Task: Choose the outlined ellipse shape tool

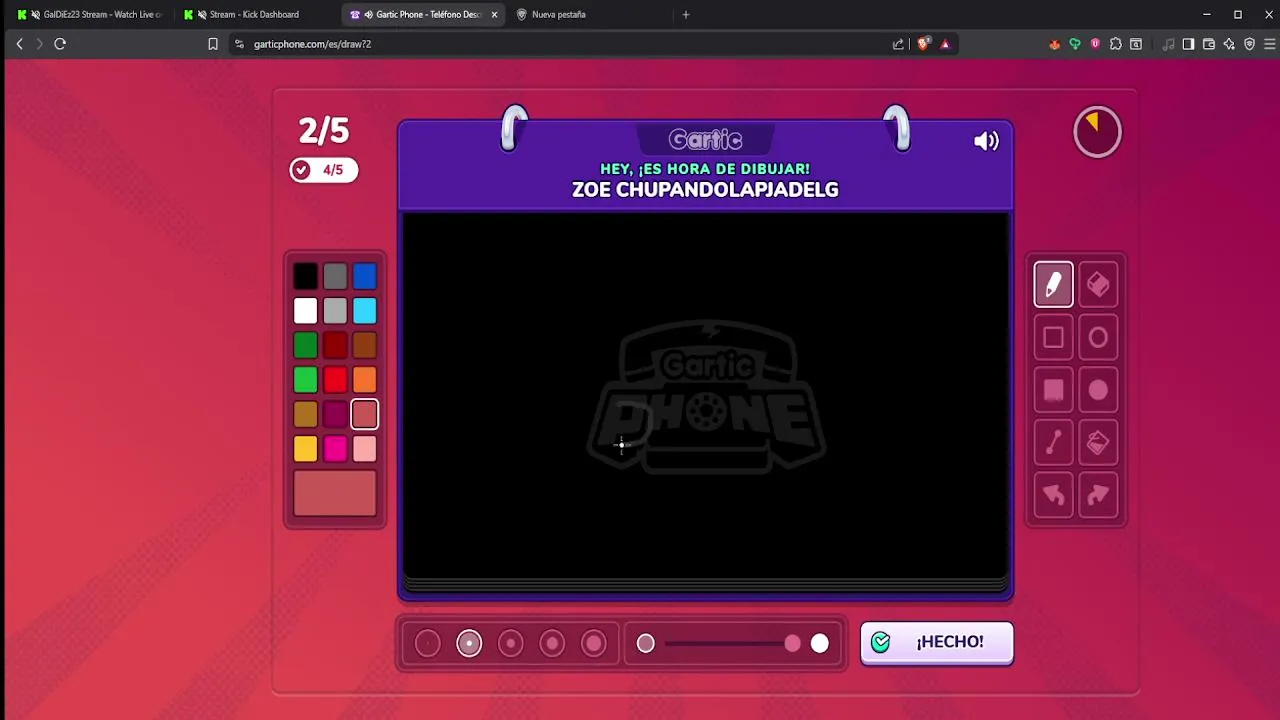Action: click(1098, 338)
